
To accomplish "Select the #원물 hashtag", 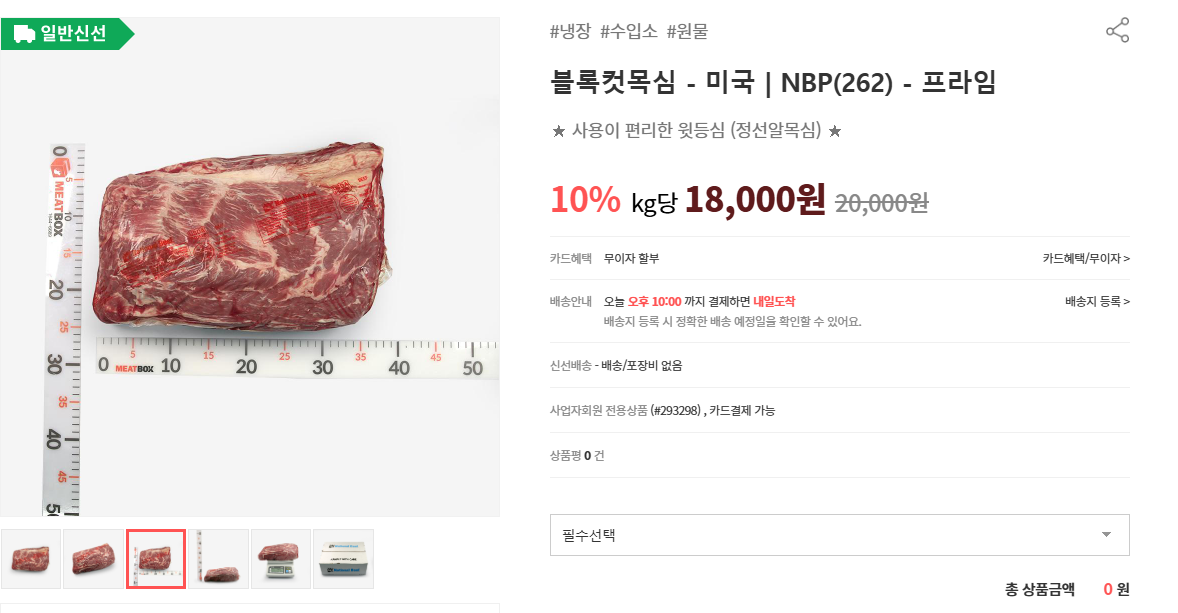I will (687, 31).
